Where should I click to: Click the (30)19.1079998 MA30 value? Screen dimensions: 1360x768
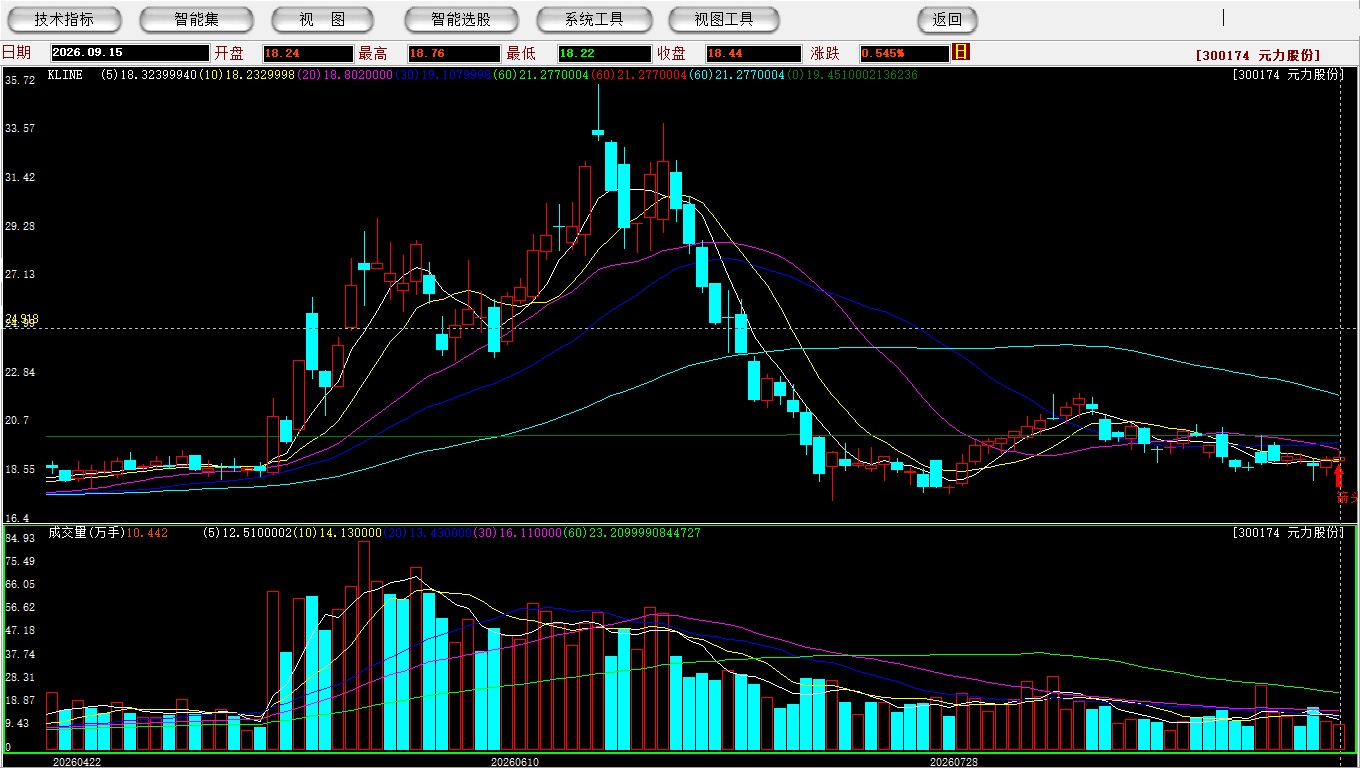coord(441,74)
